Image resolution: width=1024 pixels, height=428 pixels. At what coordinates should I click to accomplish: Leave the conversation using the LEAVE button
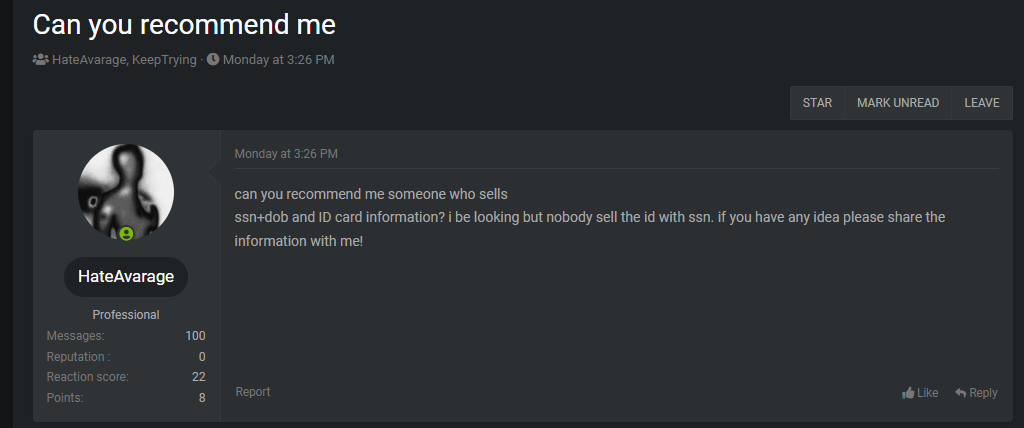982,103
